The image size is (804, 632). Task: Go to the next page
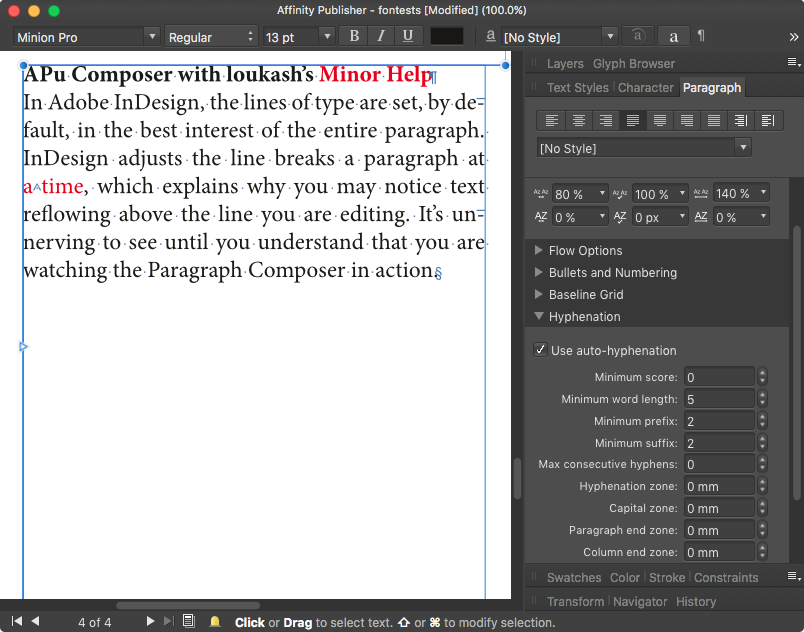pyautogui.click(x=150, y=621)
